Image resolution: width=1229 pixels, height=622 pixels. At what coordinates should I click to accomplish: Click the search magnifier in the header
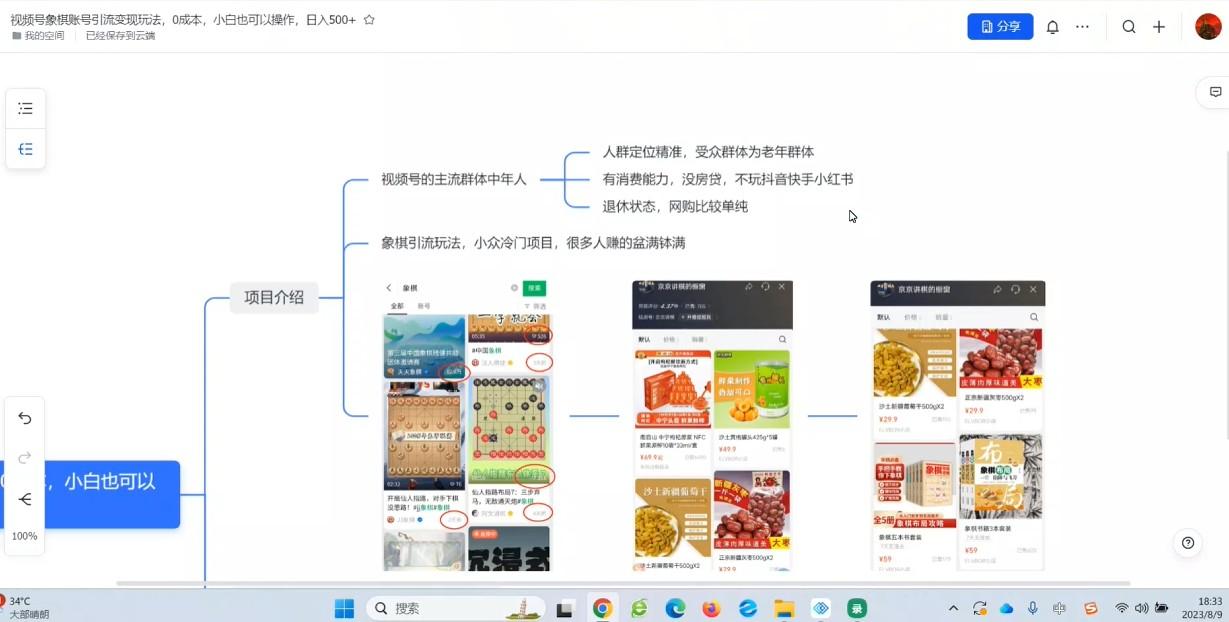(x=1129, y=27)
